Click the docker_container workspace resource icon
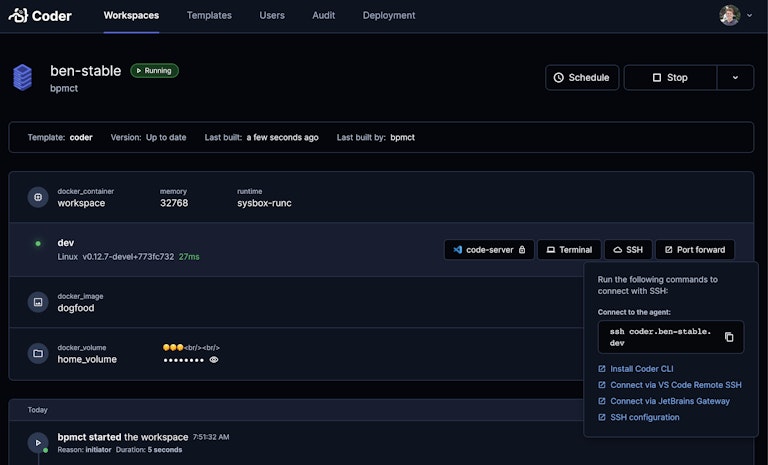Viewport: 768px width, 465px height. point(38,197)
